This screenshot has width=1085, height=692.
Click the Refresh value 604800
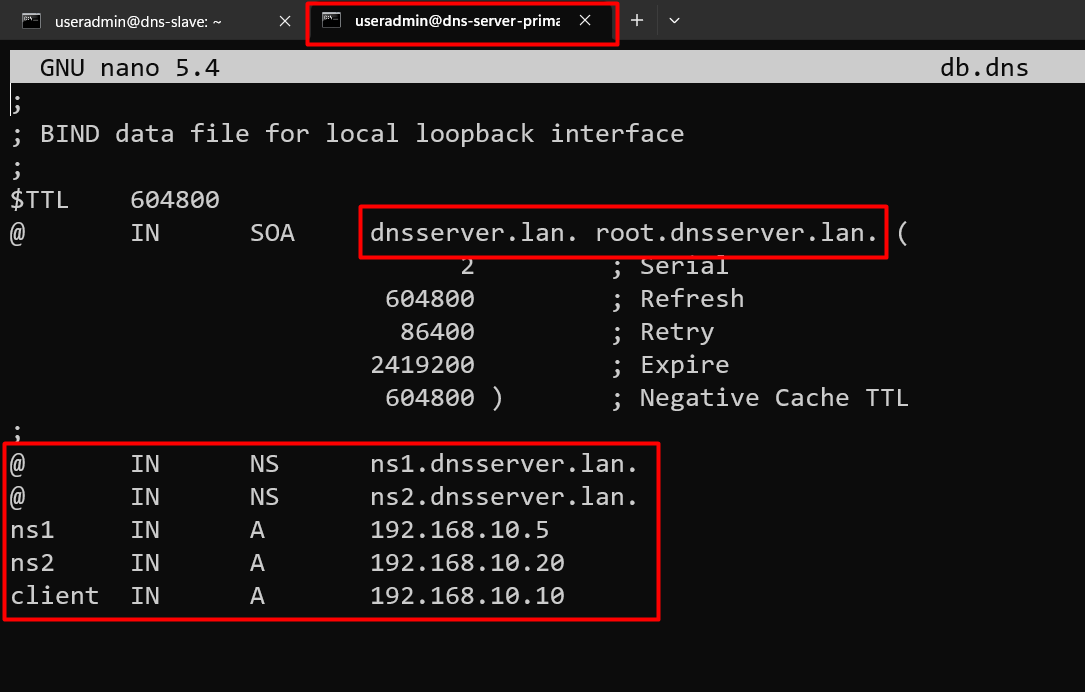pyautogui.click(x=430, y=299)
